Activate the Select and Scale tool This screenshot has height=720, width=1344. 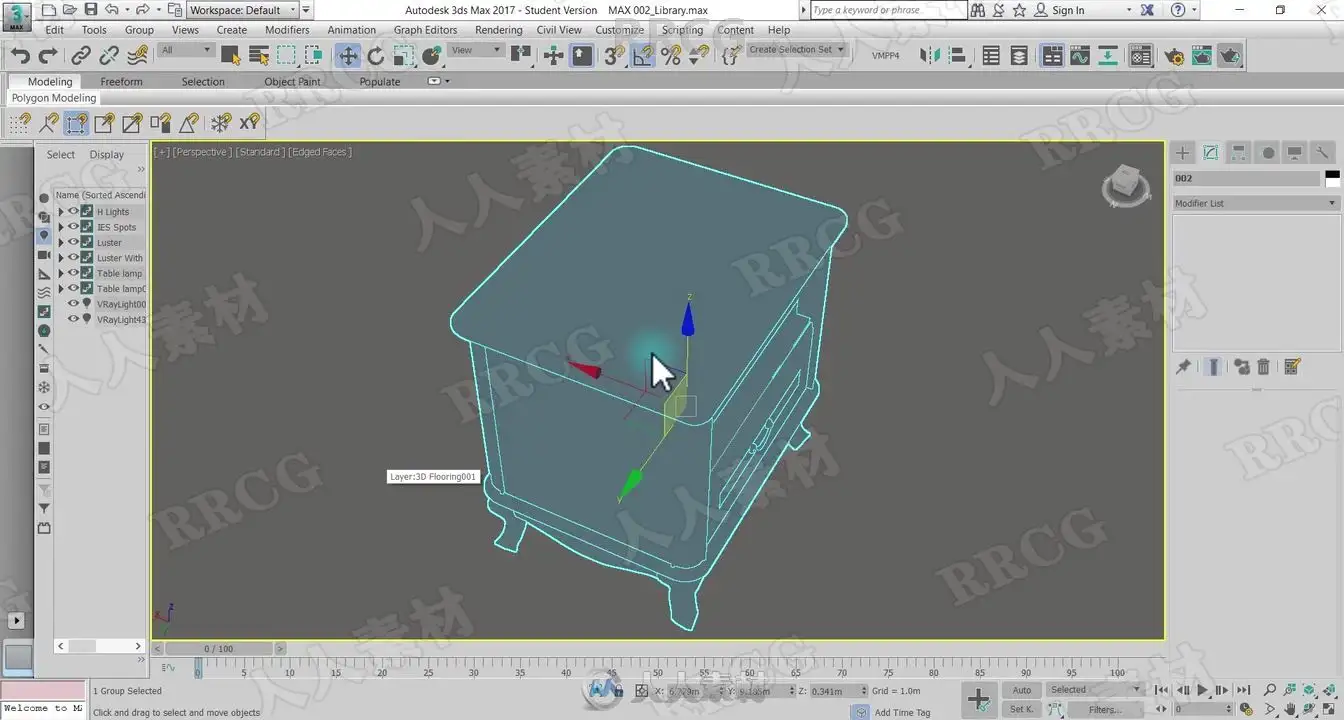coord(404,56)
